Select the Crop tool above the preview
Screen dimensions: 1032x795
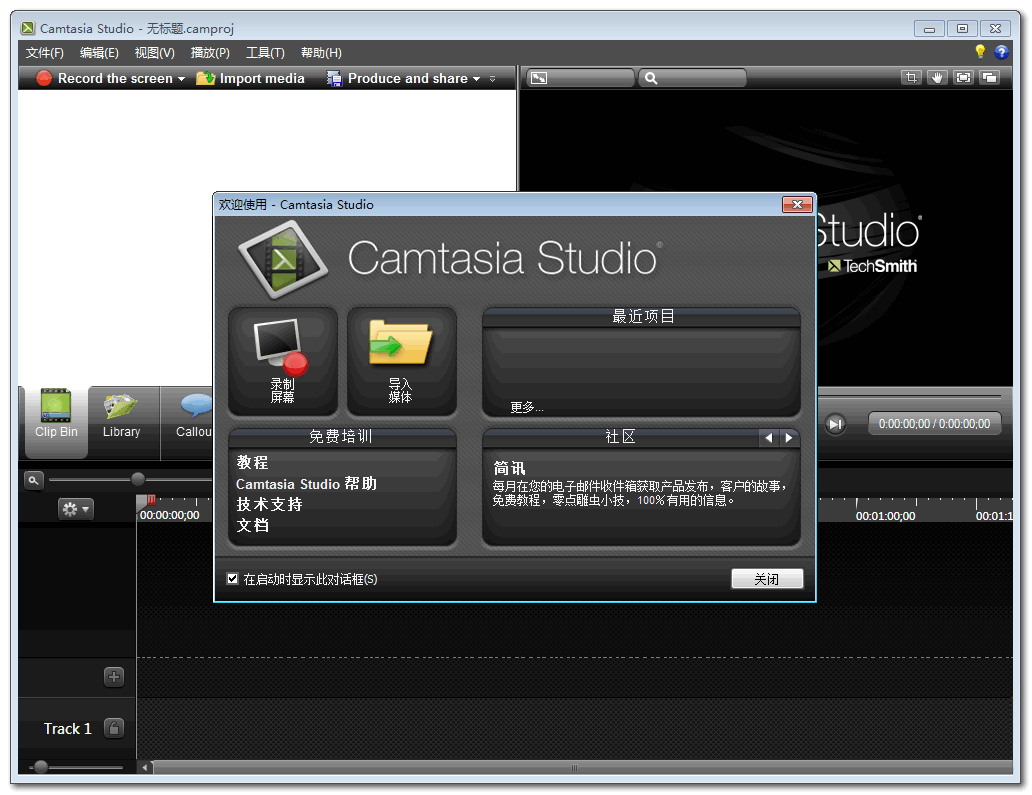click(x=910, y=77)
